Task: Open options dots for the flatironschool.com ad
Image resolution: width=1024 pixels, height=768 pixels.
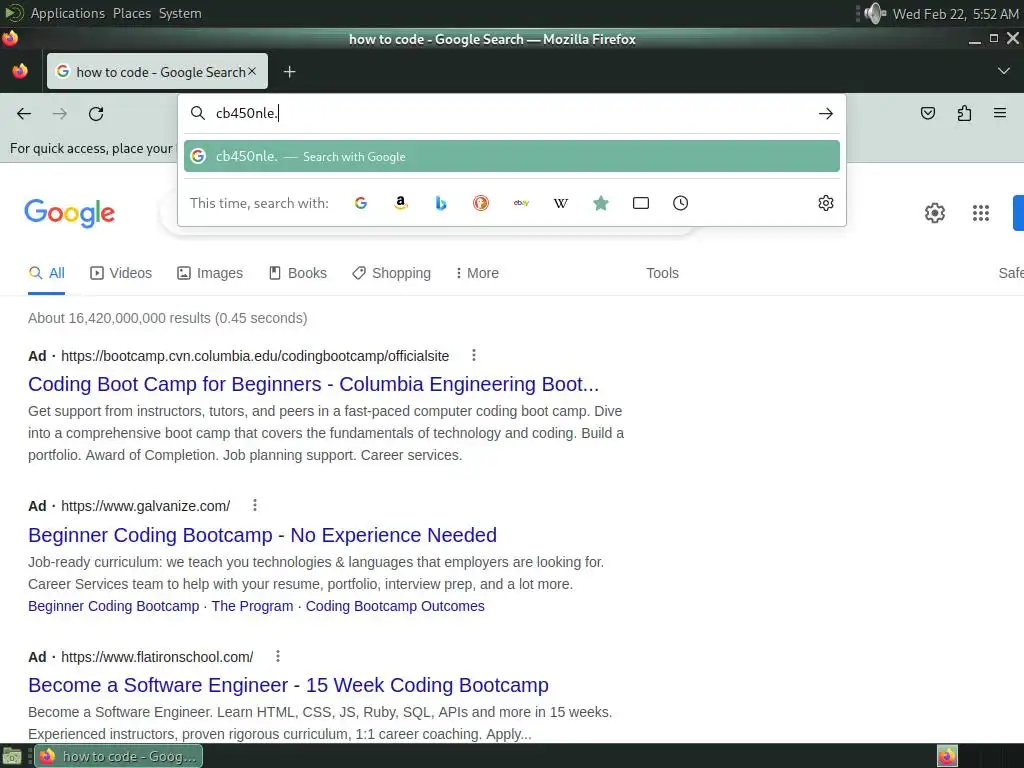Action: click(278, 656)
